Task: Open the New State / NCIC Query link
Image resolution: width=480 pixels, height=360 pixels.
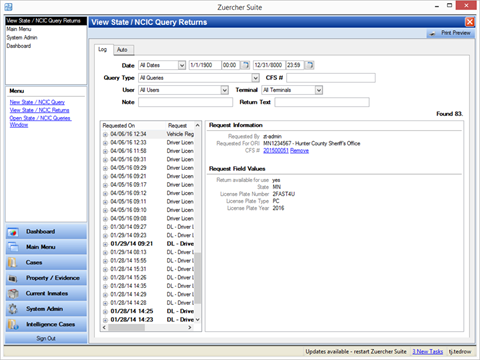Action: (x=37, y=102)
